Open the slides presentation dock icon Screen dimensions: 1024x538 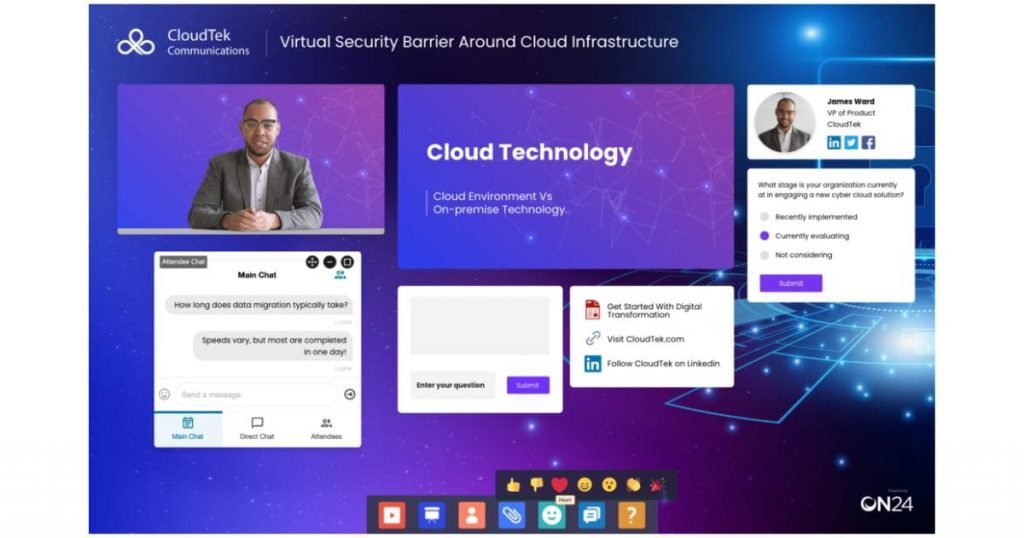(432, 514)
